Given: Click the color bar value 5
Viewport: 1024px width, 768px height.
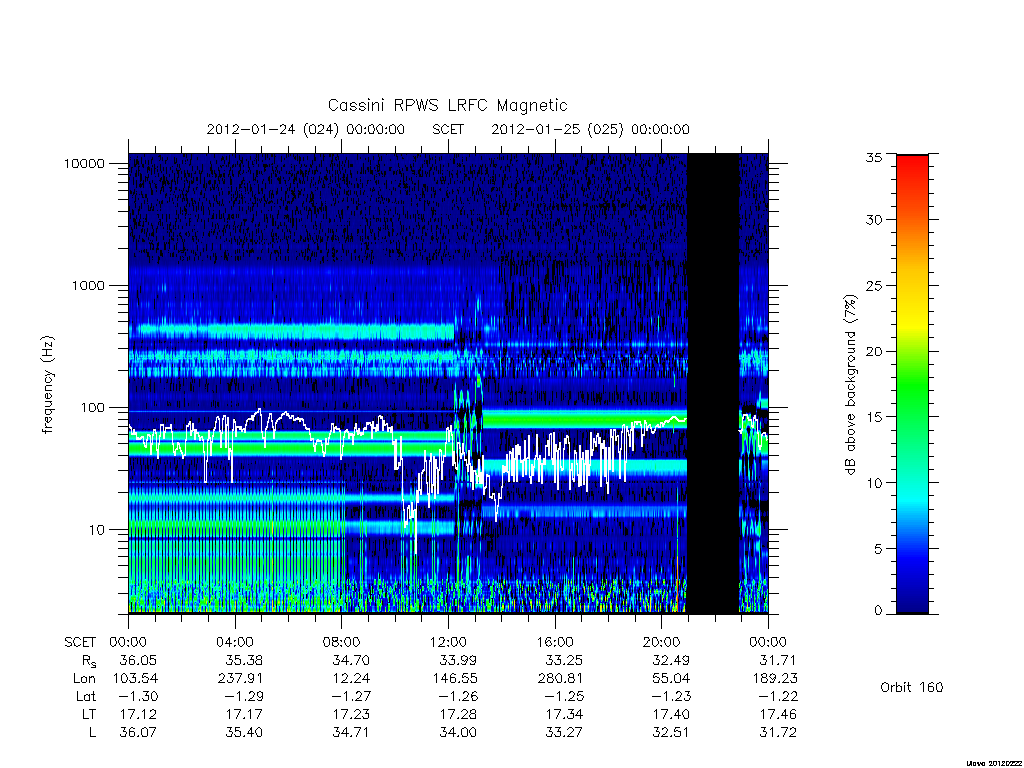Looking at the screenshot, I should (x=878, y=549).
